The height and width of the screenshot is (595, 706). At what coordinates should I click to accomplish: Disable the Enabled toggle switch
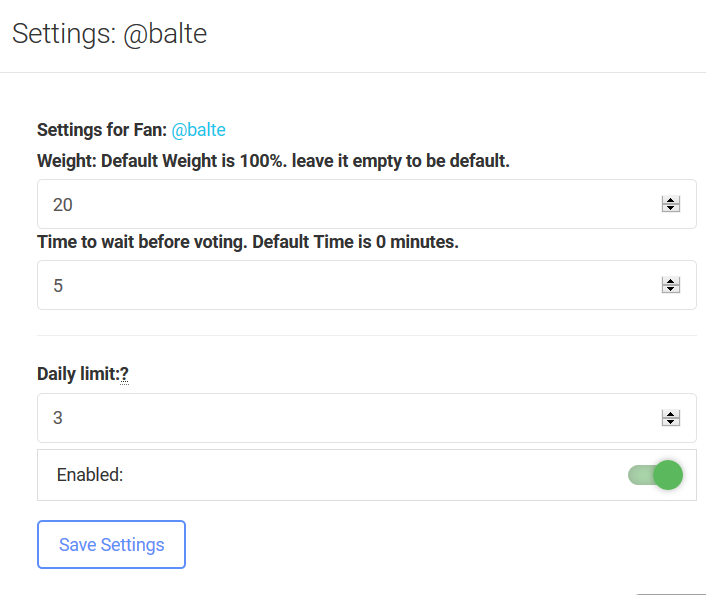click(x=656, y=475)
